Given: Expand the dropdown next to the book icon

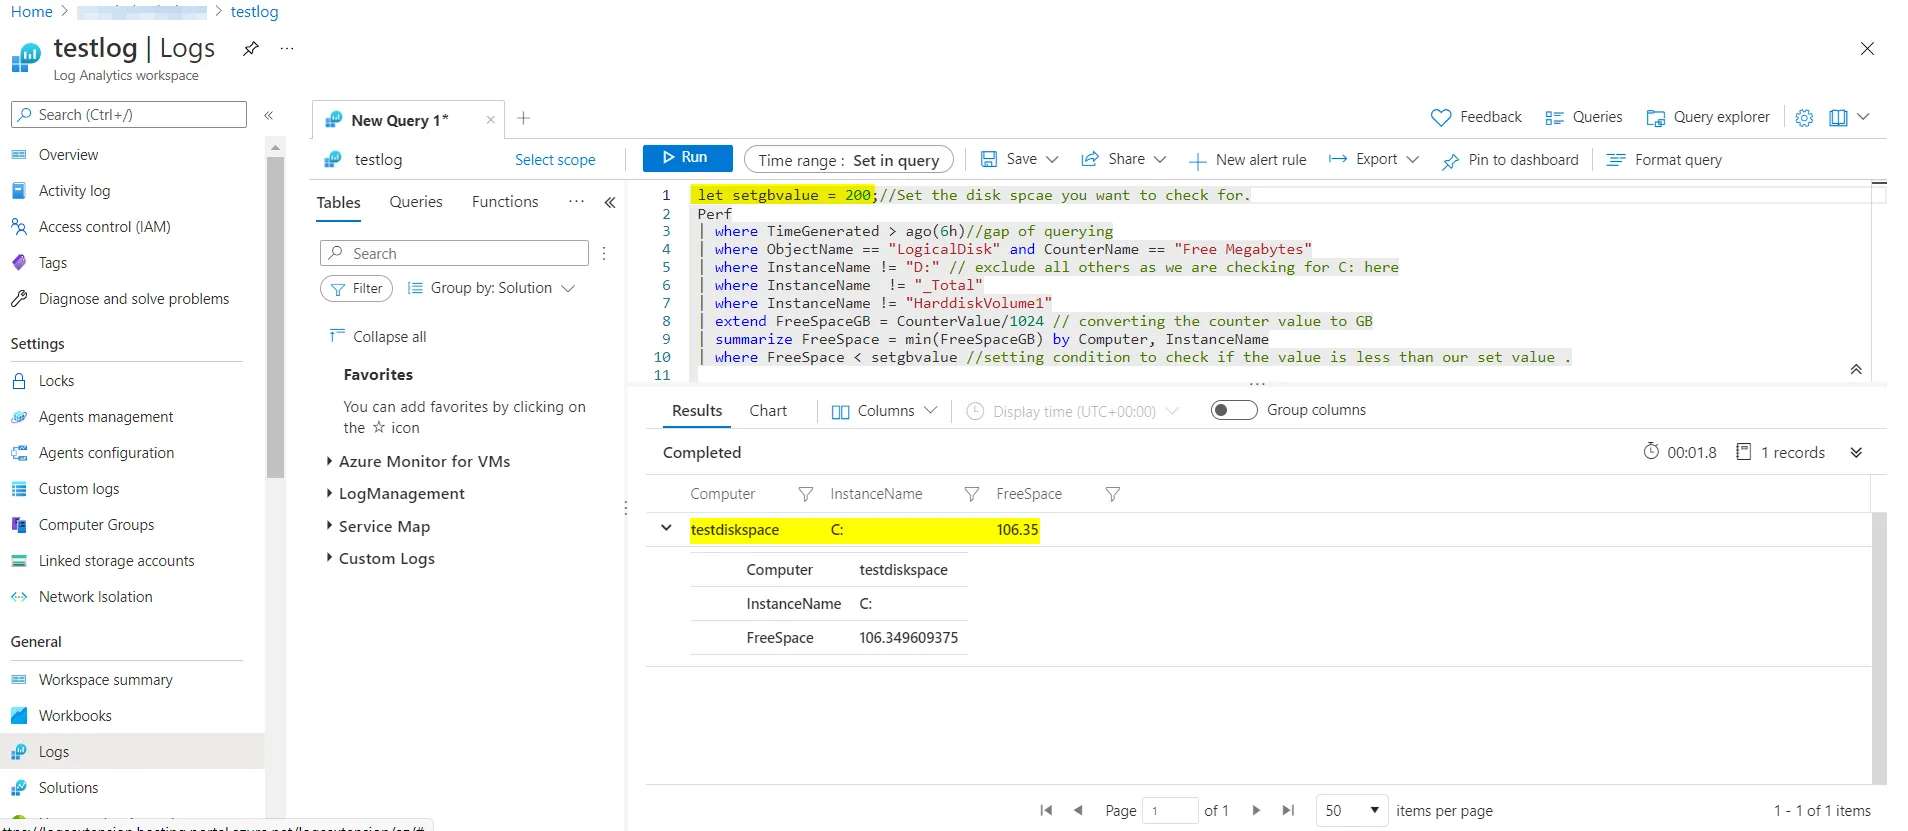Looking at the screenshot, I should click(x=1863, y=117).
